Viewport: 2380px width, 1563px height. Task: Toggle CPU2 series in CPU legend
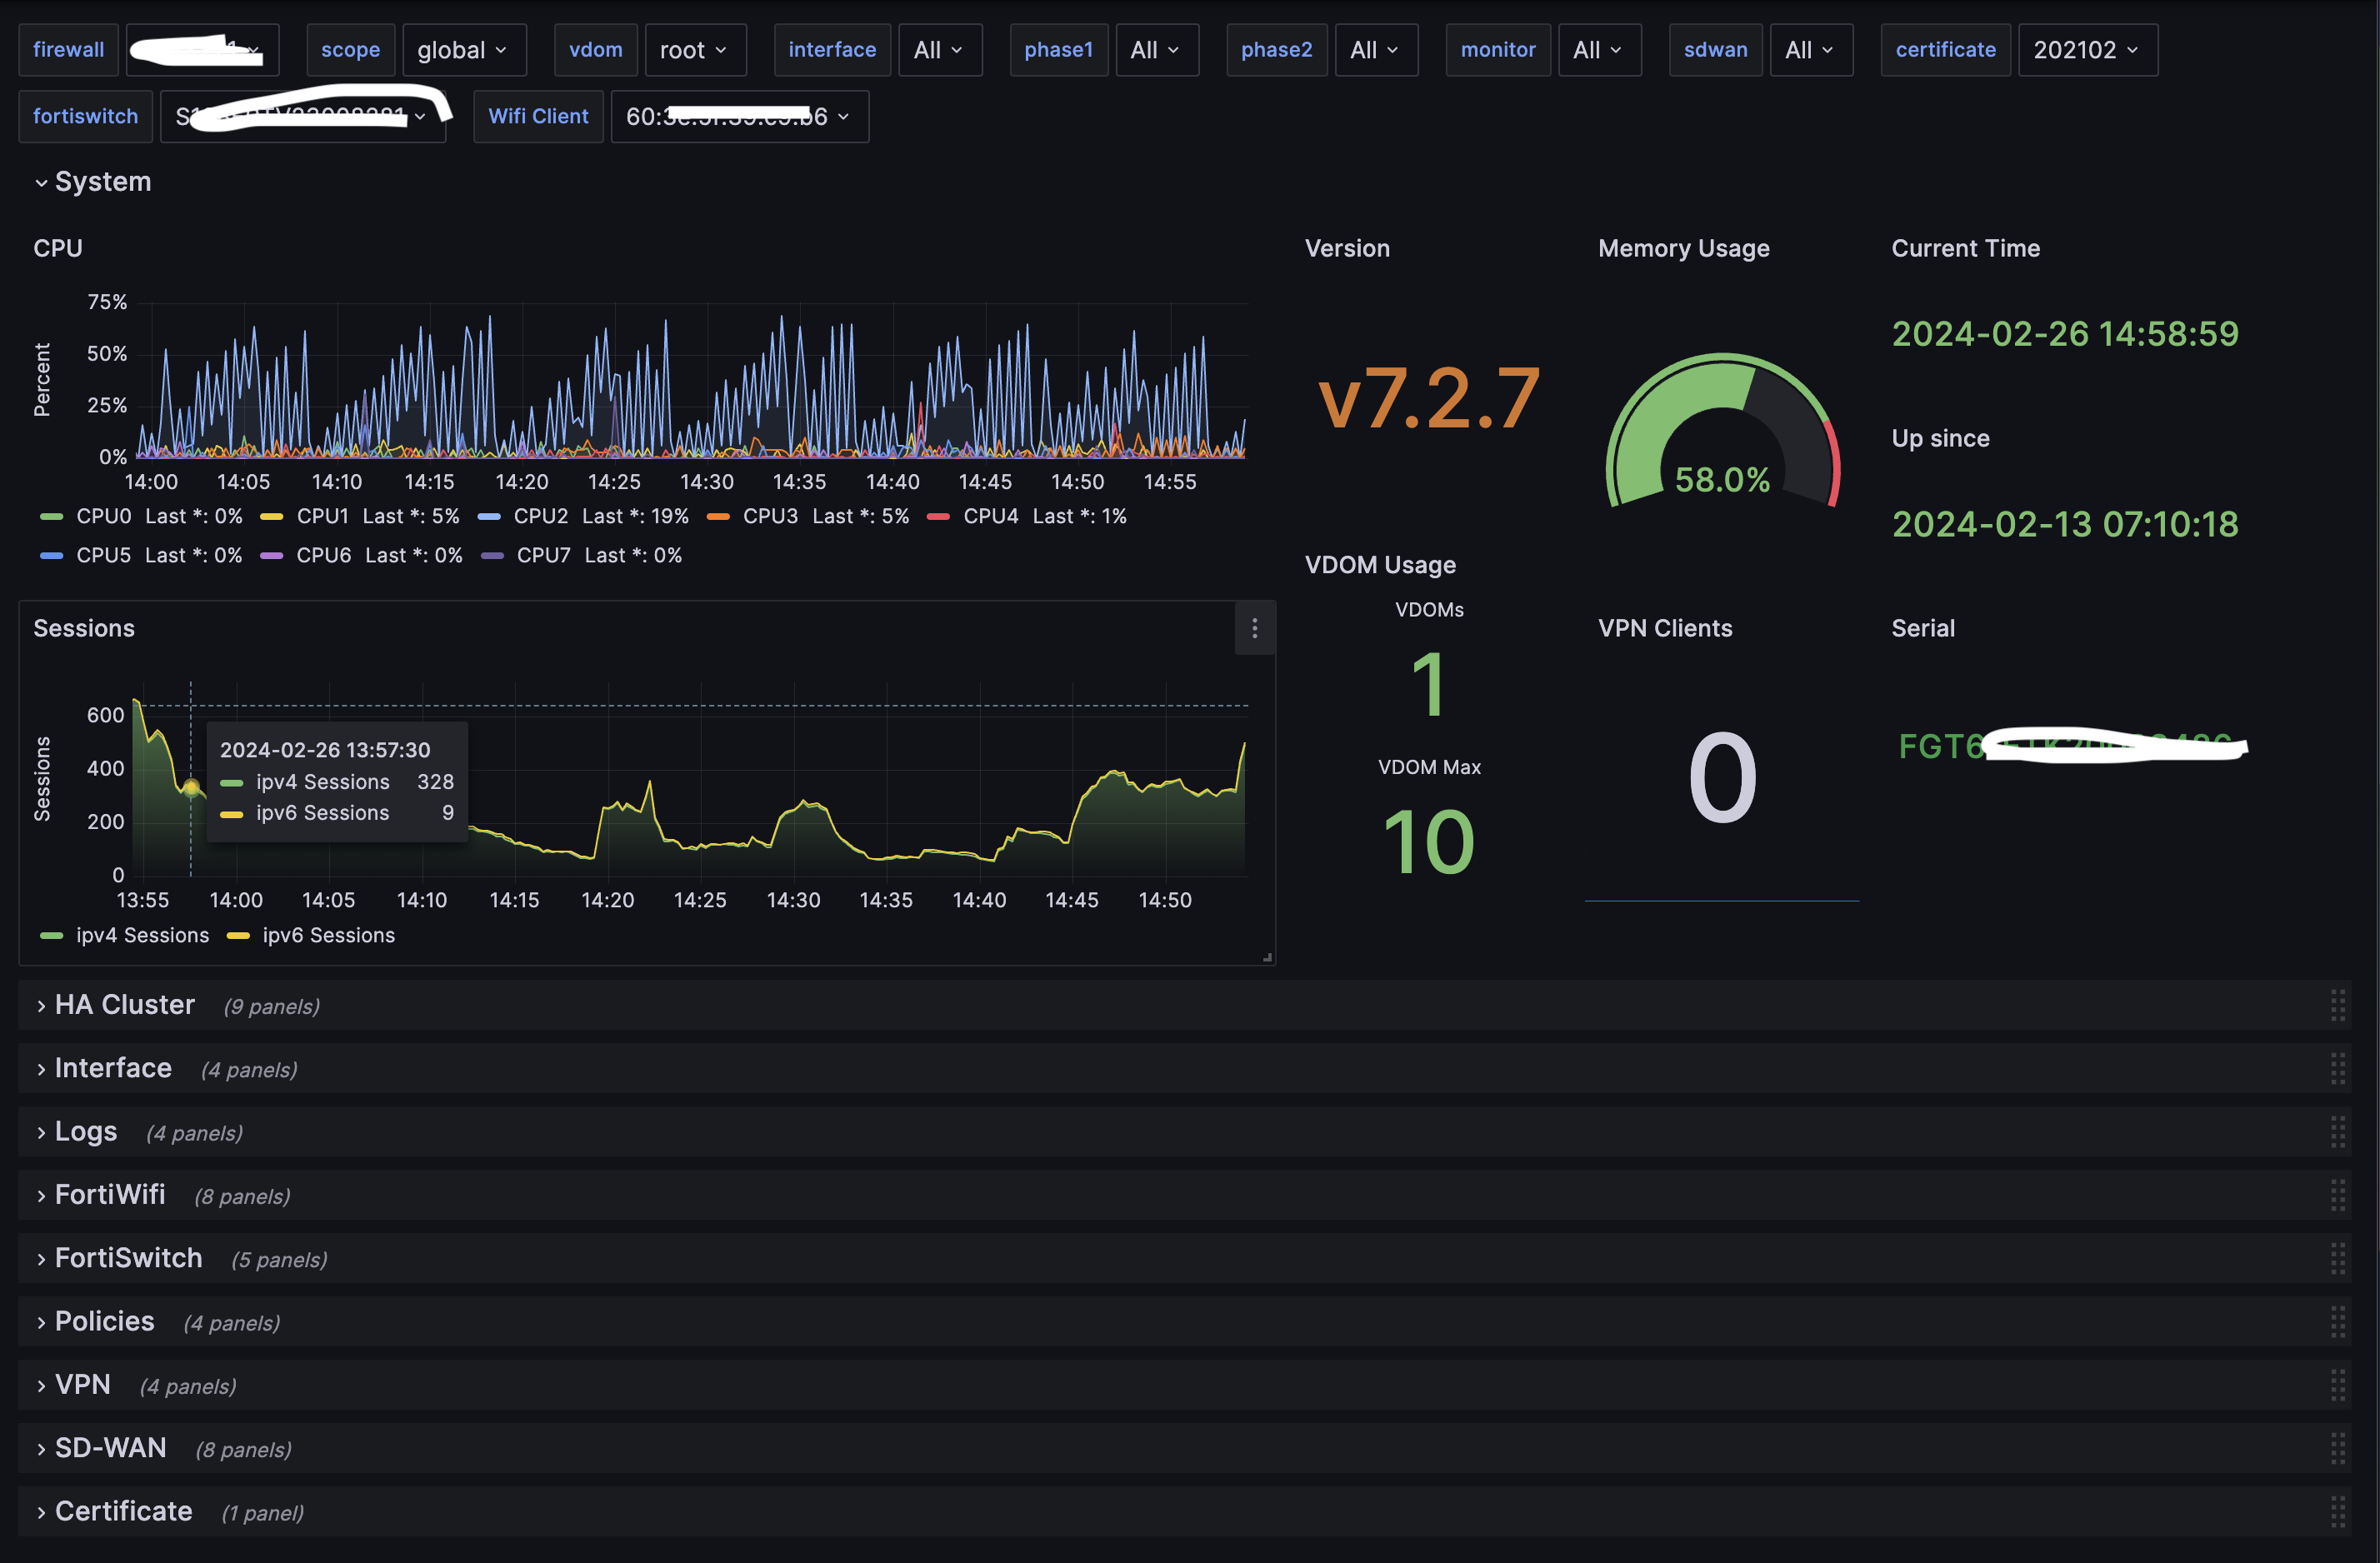[540, 516]
